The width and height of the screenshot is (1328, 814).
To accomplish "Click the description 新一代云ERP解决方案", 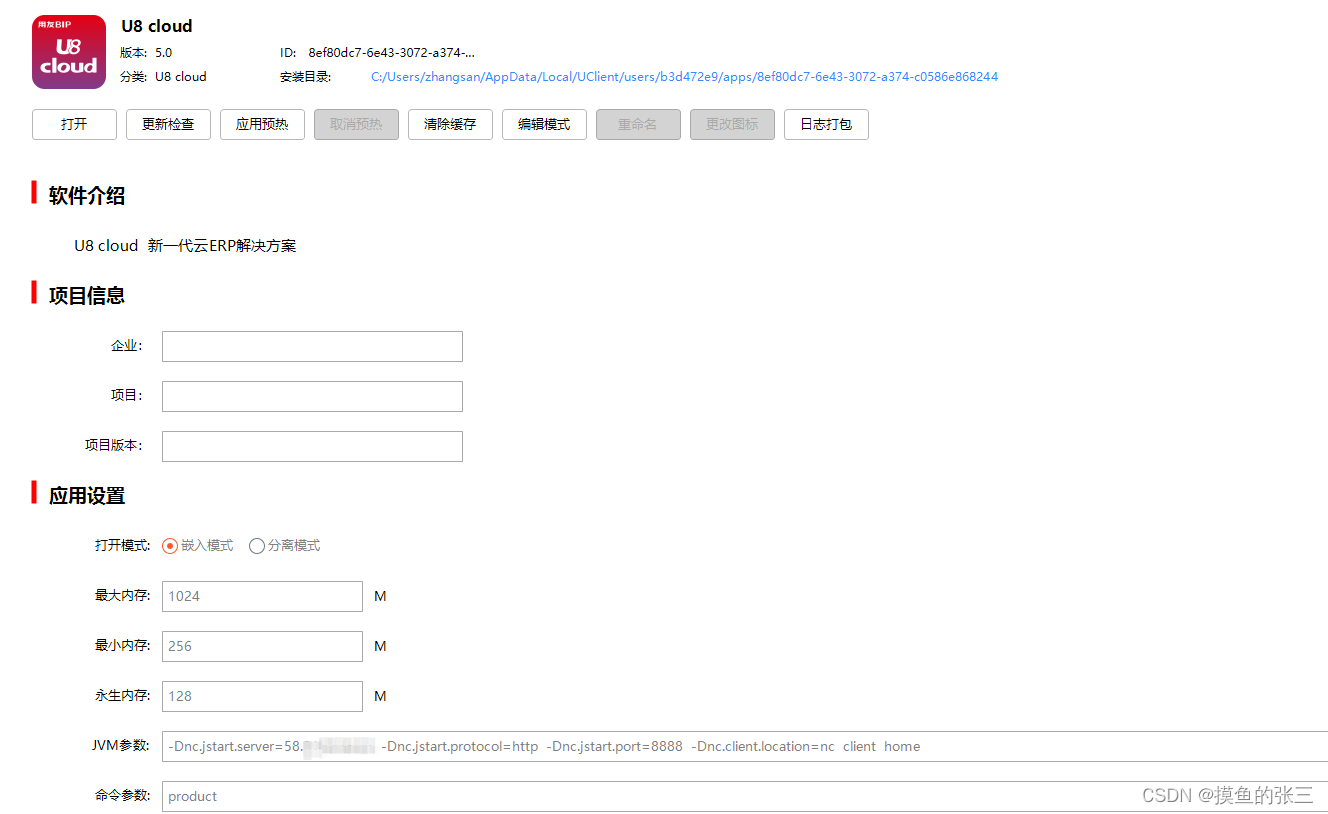I will pyautogui.click(x=222, y=246).
